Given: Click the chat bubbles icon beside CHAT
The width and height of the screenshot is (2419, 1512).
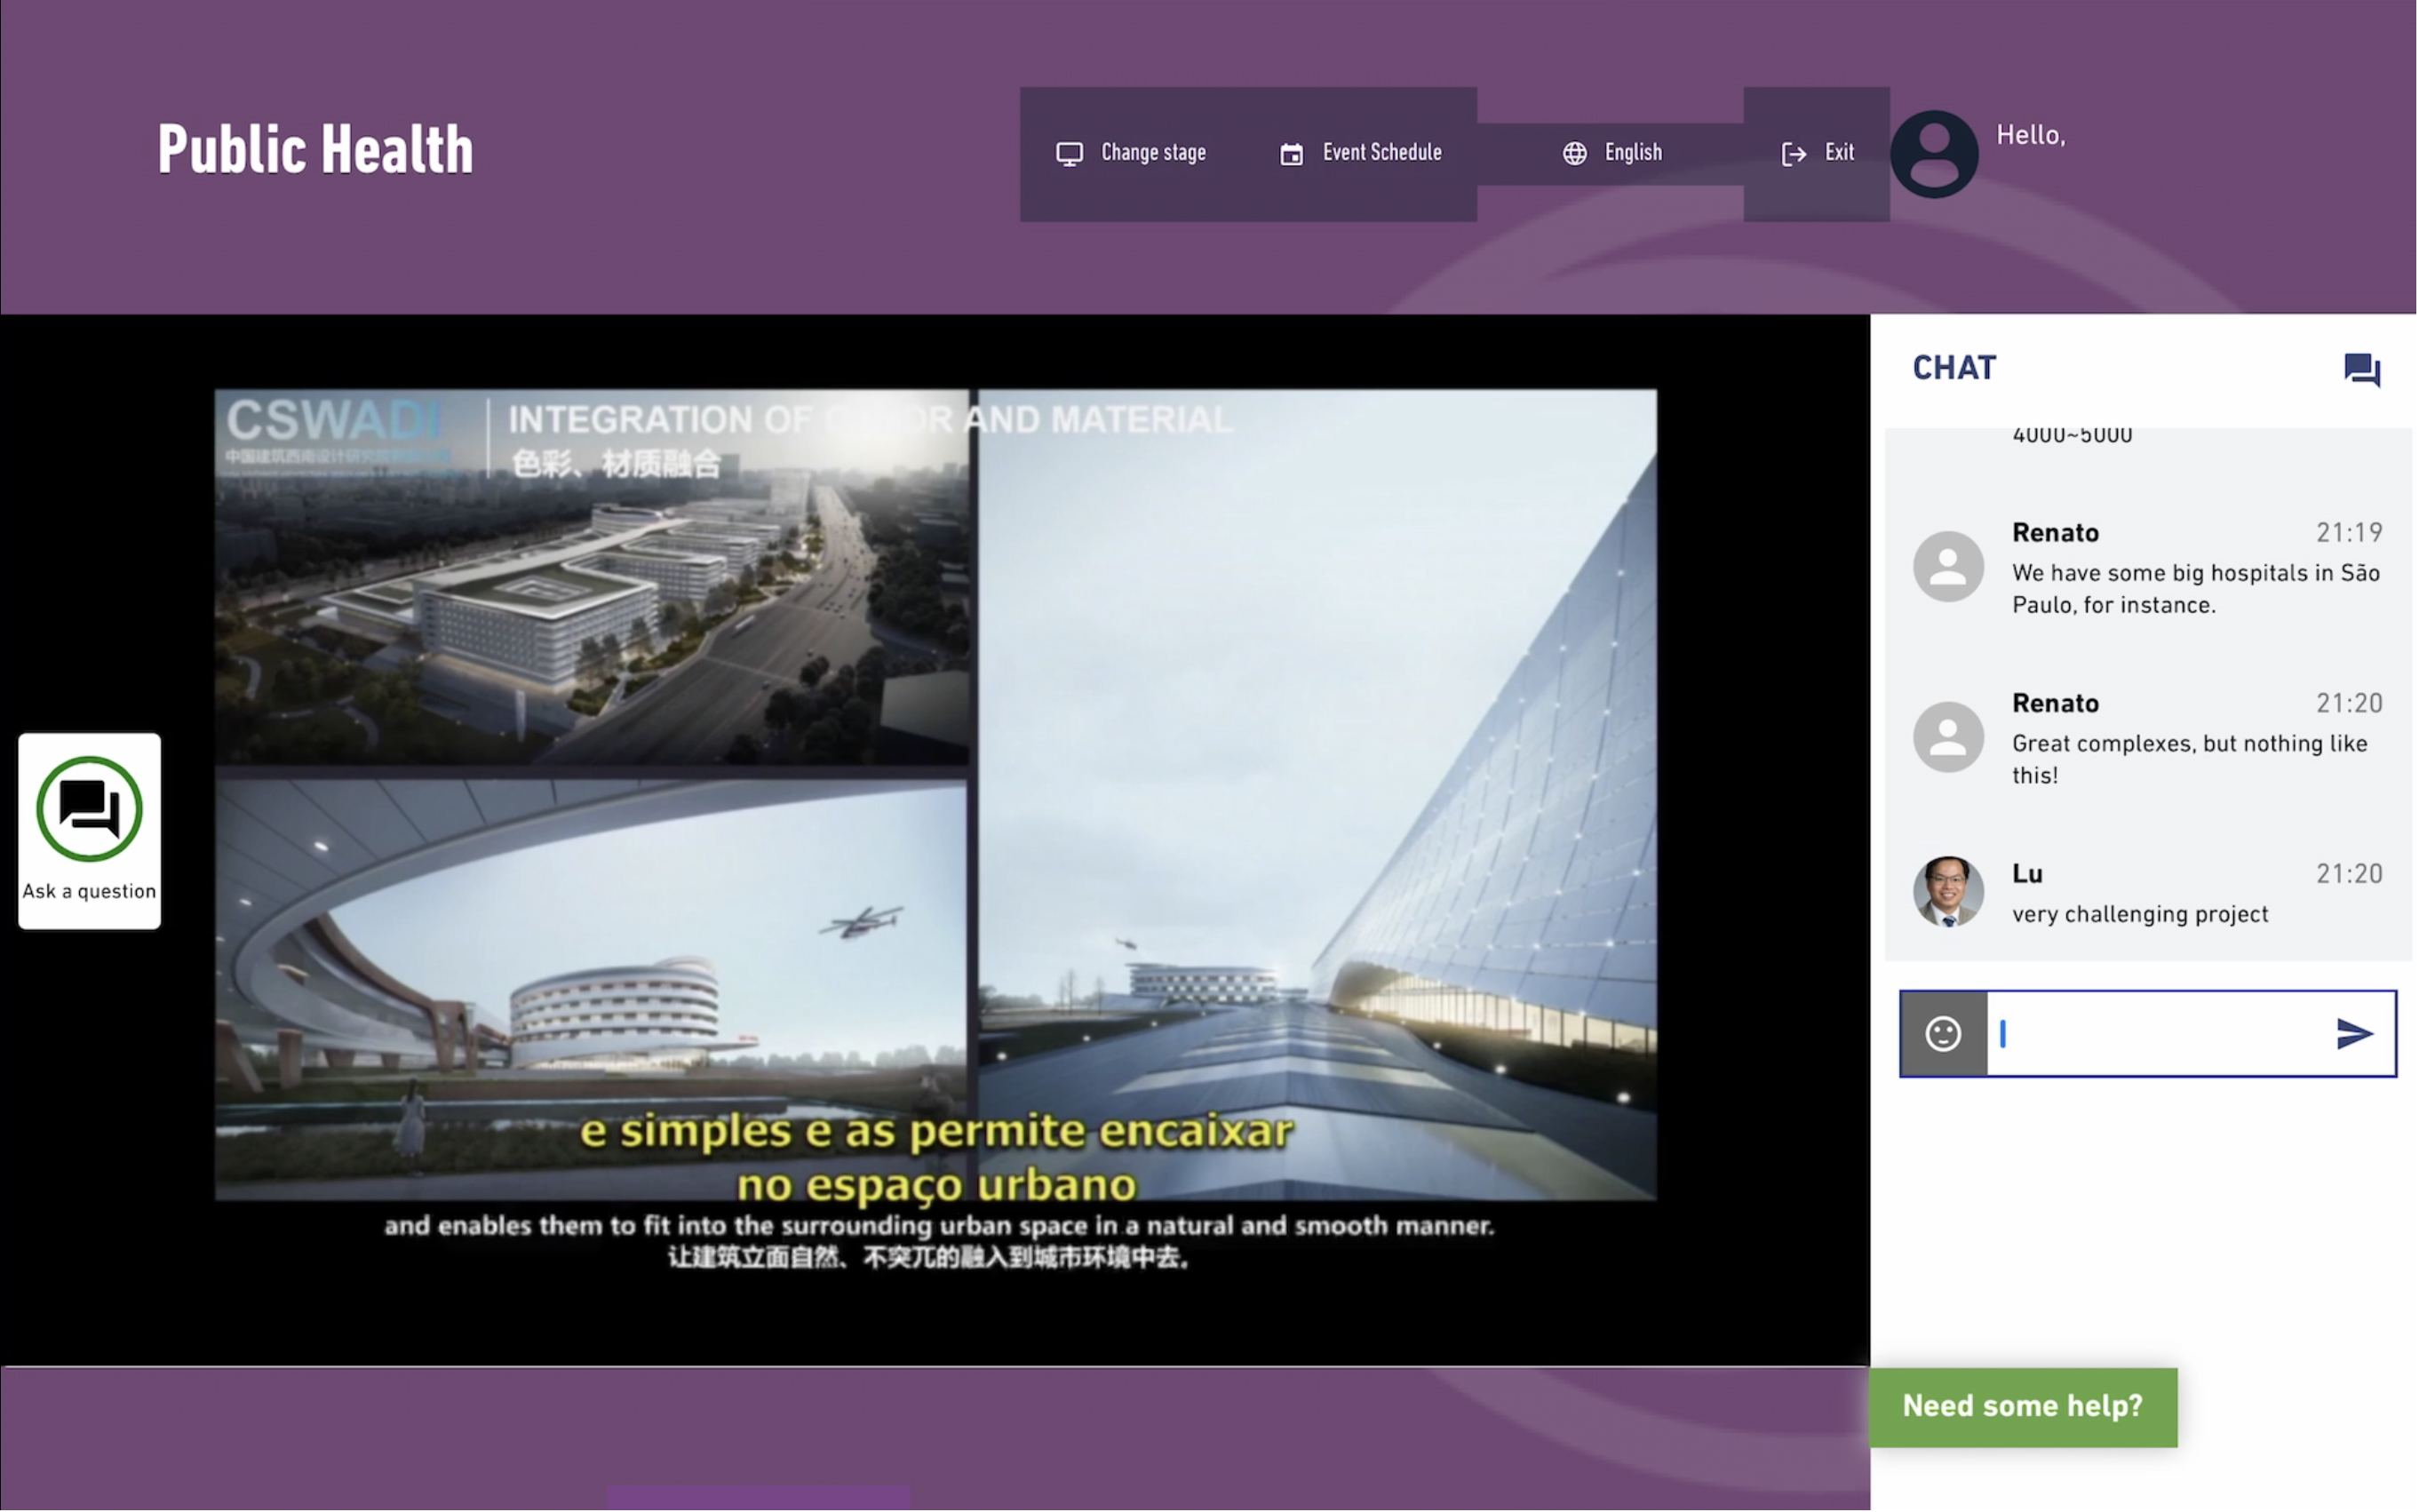Looking at the screenshot, I should 2361,369.
